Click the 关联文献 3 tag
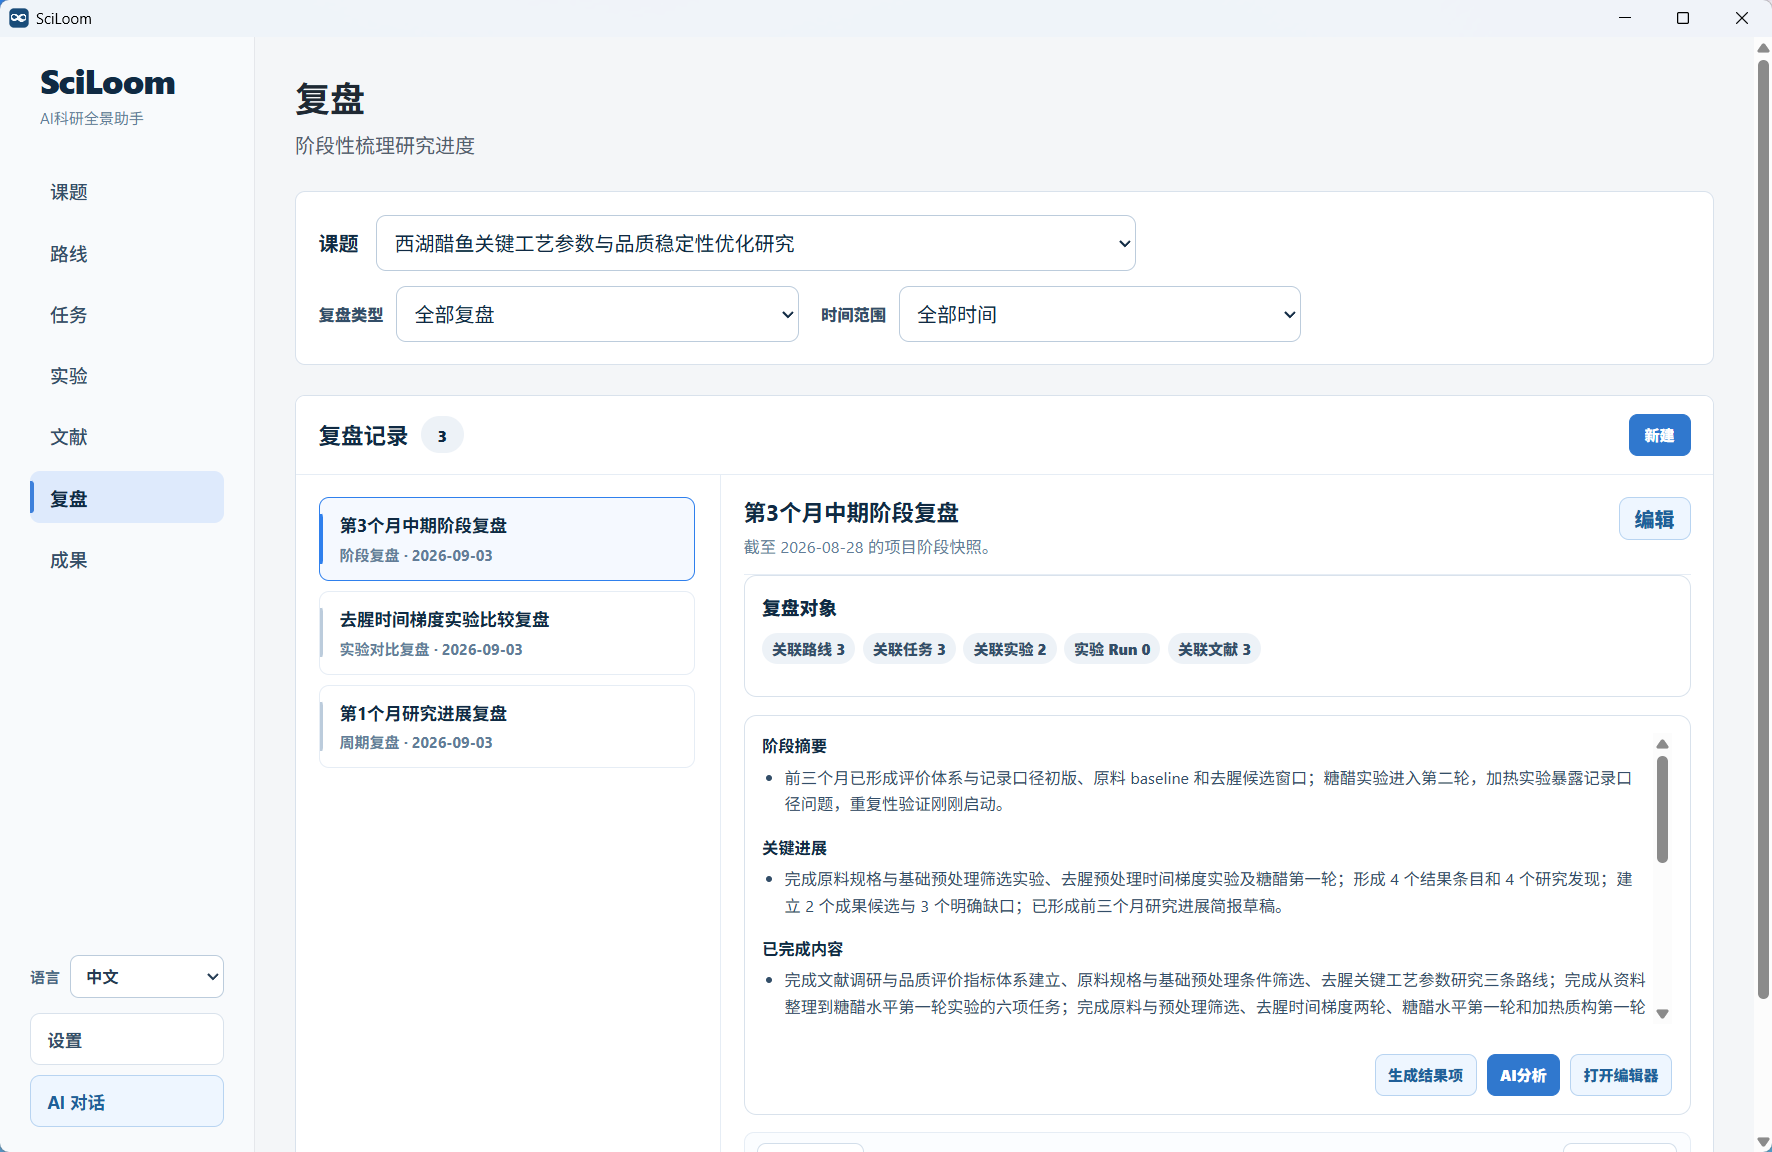1772x1152 pixels. (x=1214, y=649)
